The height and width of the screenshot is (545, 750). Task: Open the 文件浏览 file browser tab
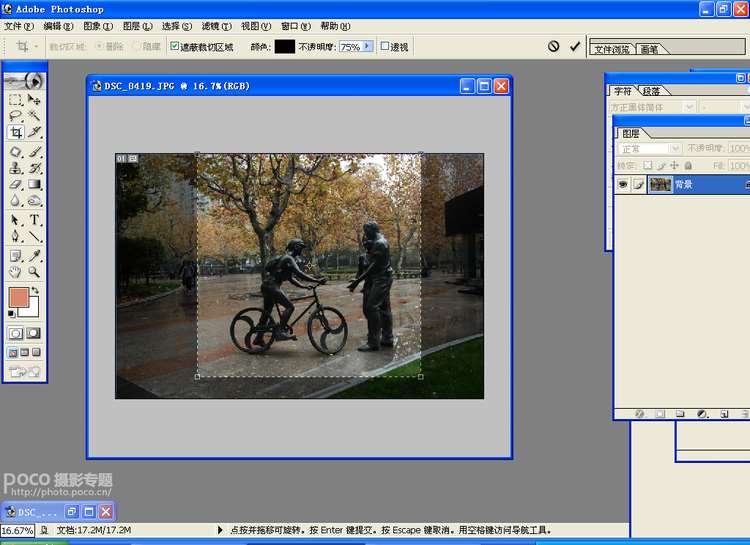coord(612,49)
